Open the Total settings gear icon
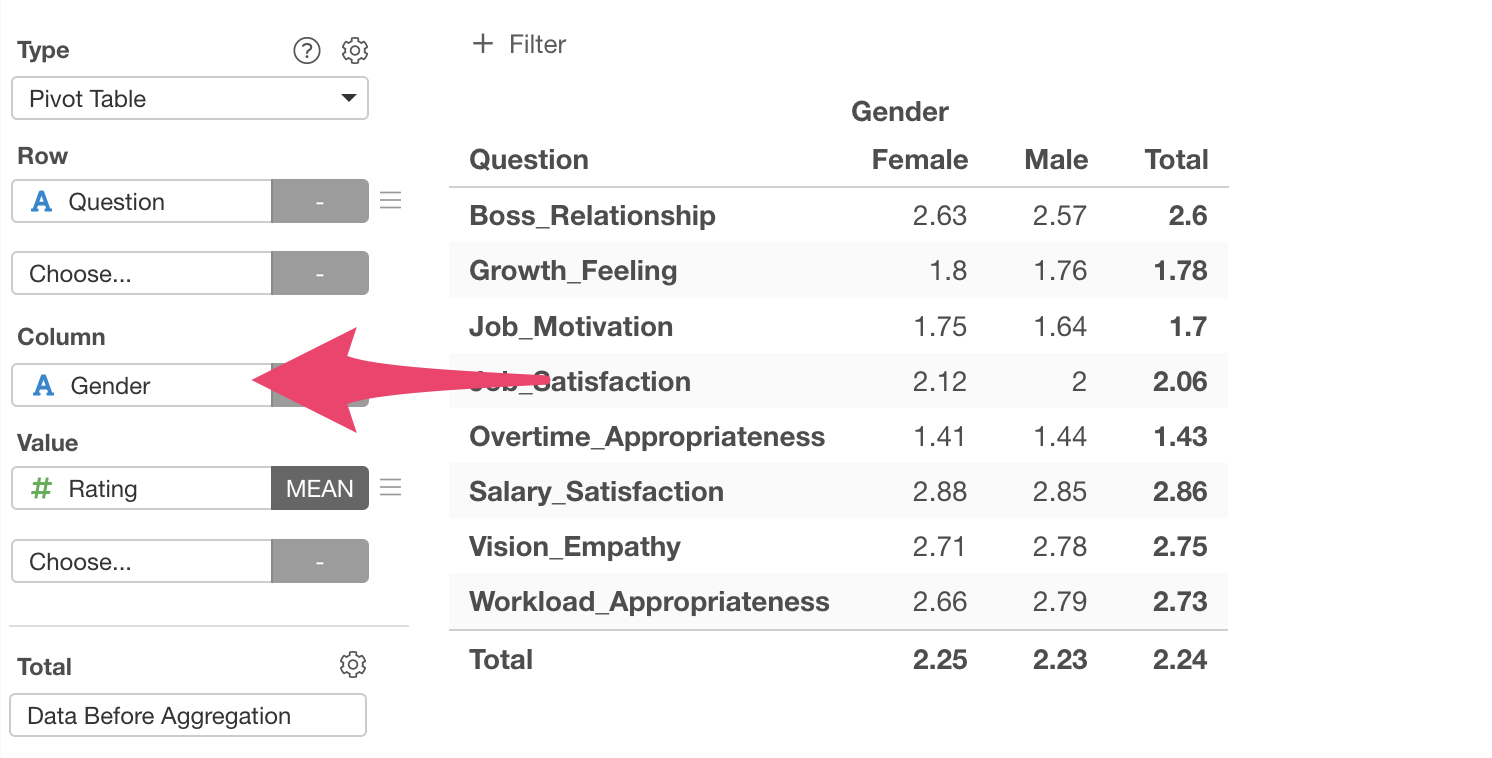1492x758 pixels. [352, 665]
